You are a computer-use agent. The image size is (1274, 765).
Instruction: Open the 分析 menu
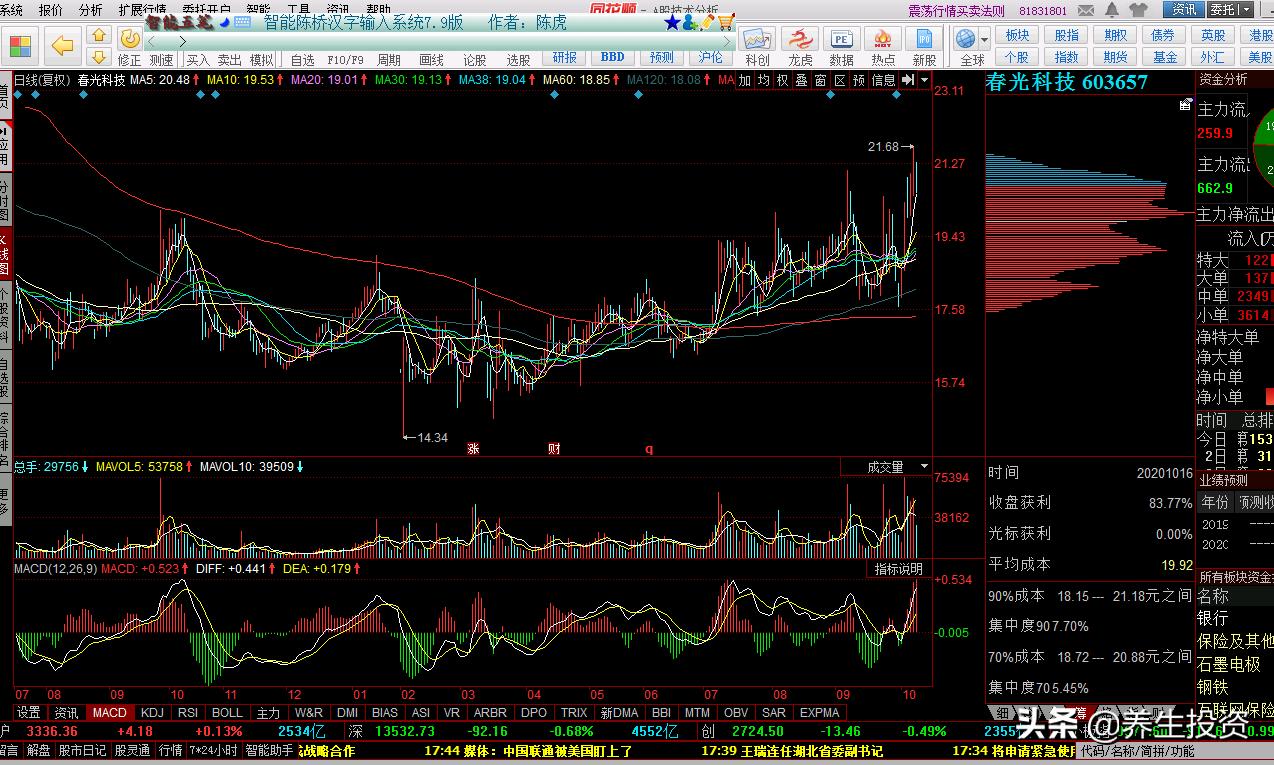click(90, 10)
